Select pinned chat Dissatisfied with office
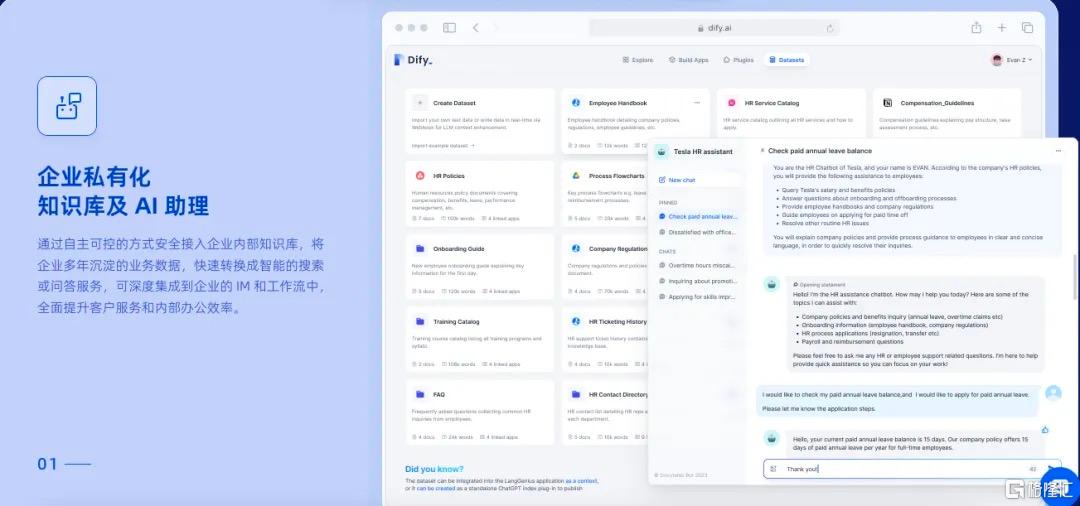 click(698, 232)
